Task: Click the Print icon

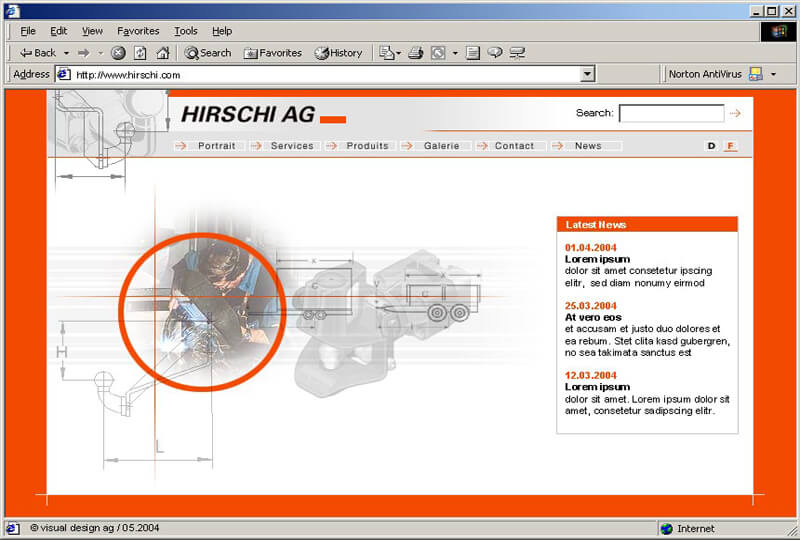Action: [x=416, y=53]
